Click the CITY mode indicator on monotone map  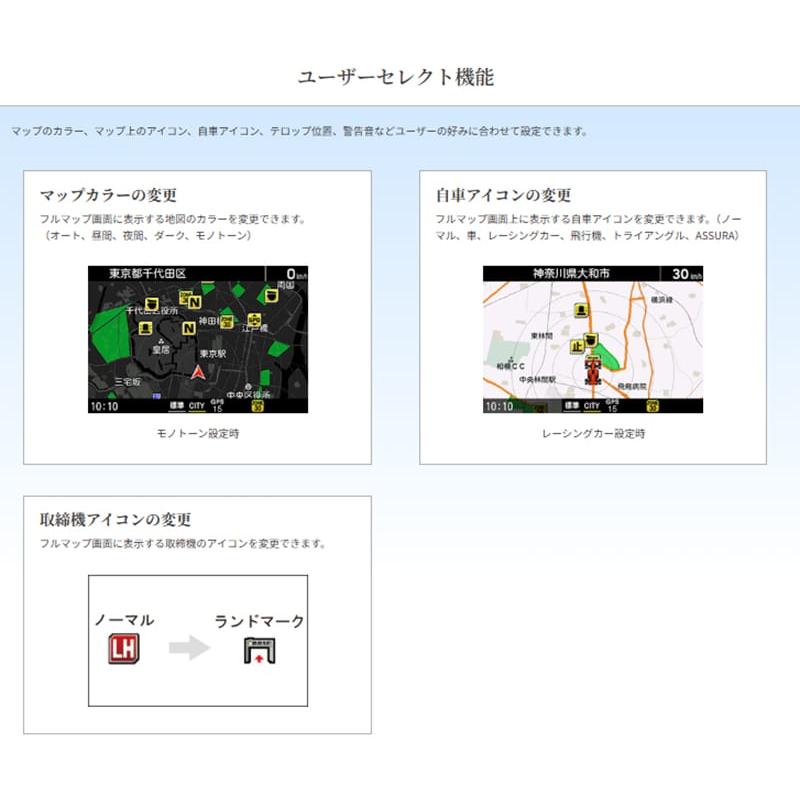click(x=197, y=406)
